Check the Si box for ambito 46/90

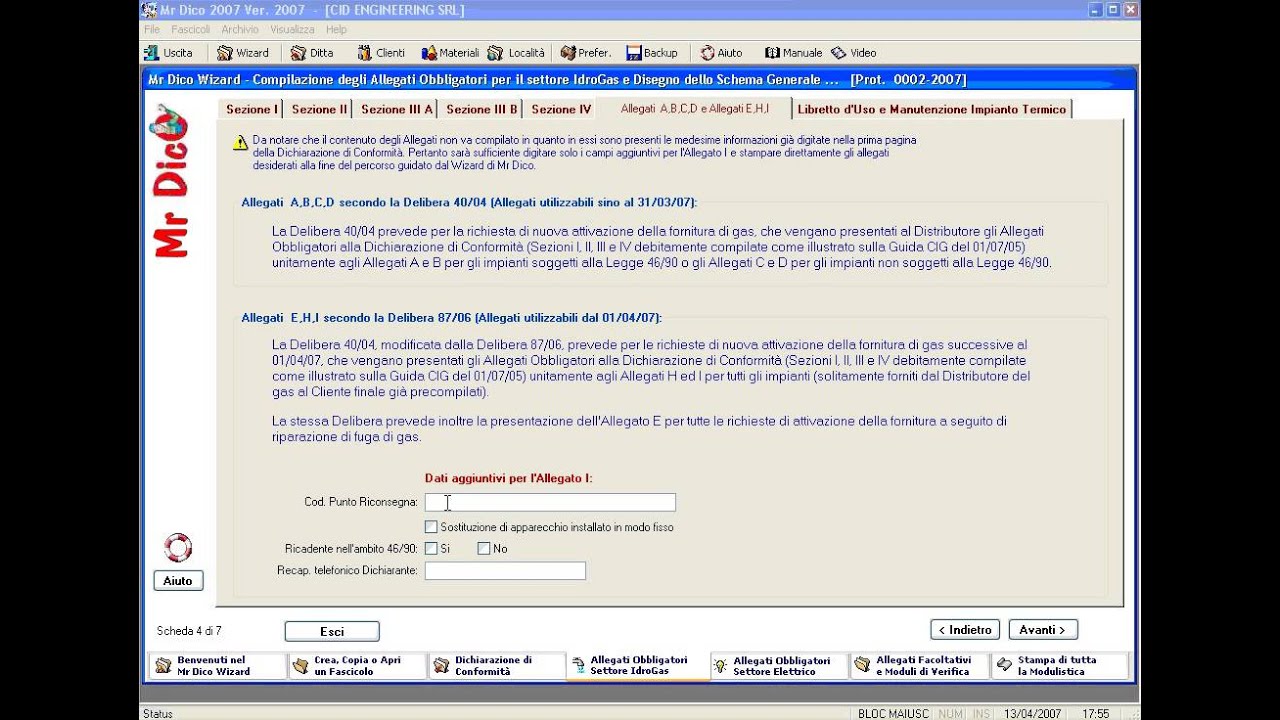click(x=431, y=548)
